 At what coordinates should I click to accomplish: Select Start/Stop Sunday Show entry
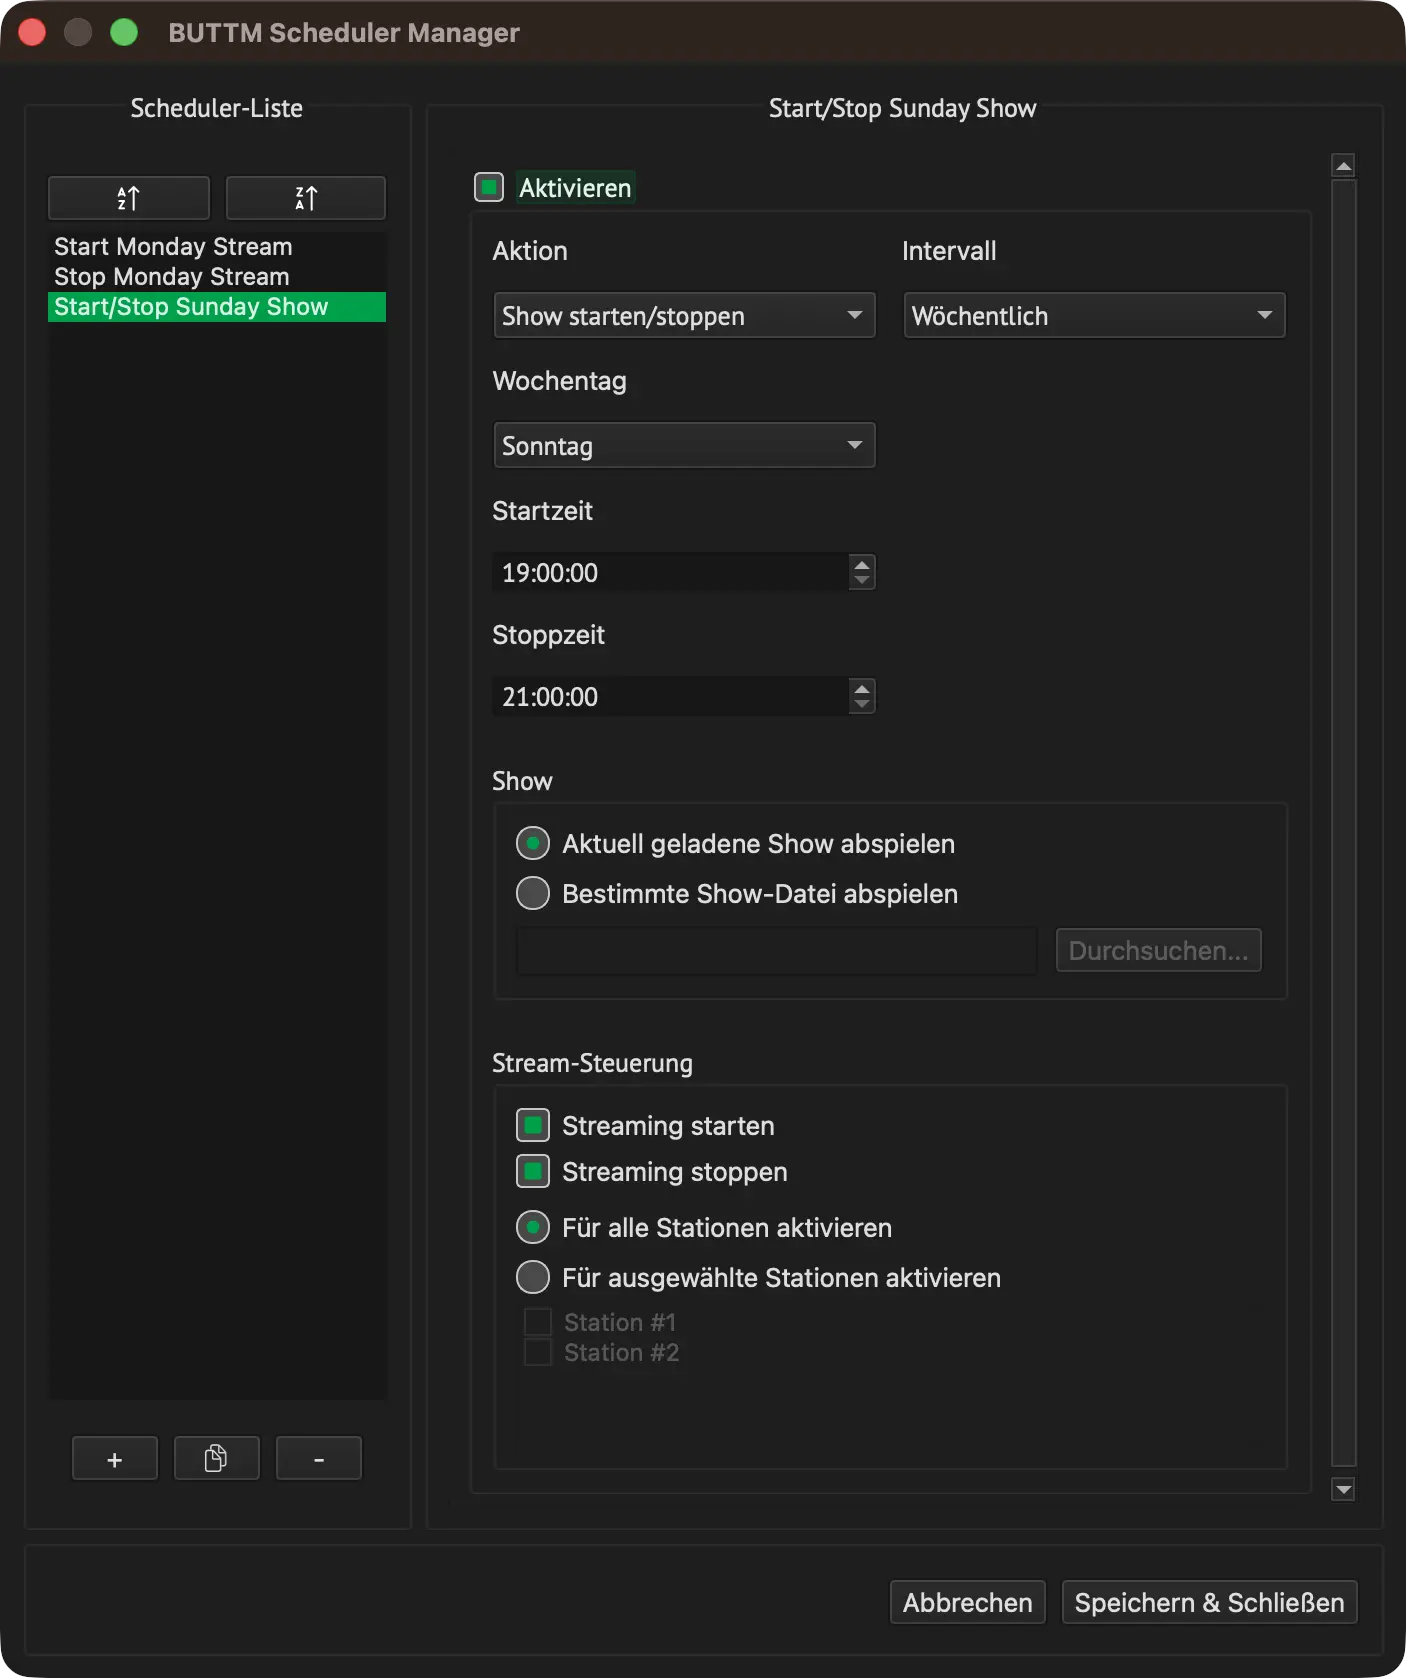click(217, 307)
